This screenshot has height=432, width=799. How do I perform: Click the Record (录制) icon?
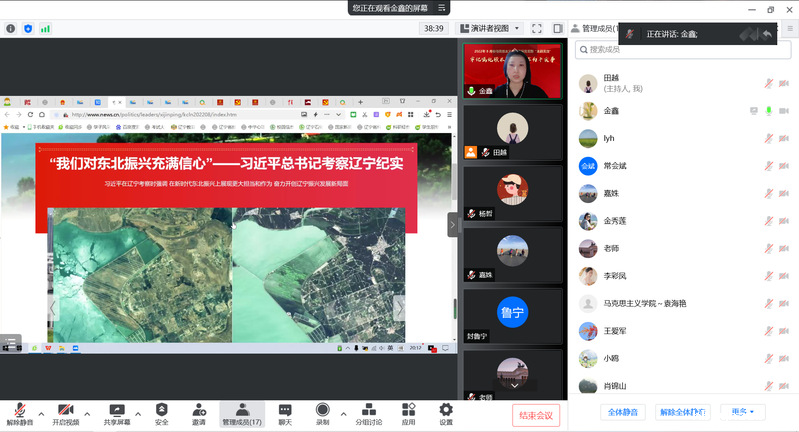322,414
